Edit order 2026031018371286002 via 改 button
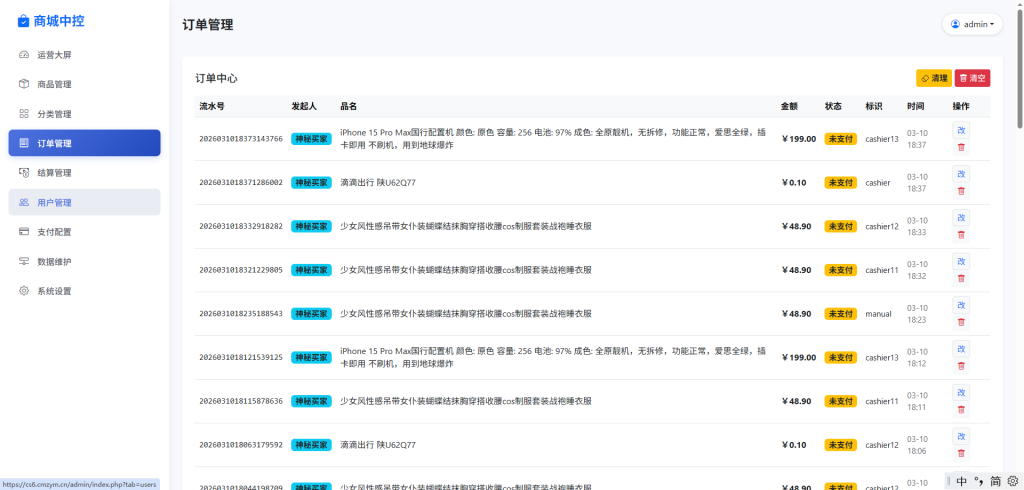Screen dimensions: 1024x490 (x=961, y=174)
